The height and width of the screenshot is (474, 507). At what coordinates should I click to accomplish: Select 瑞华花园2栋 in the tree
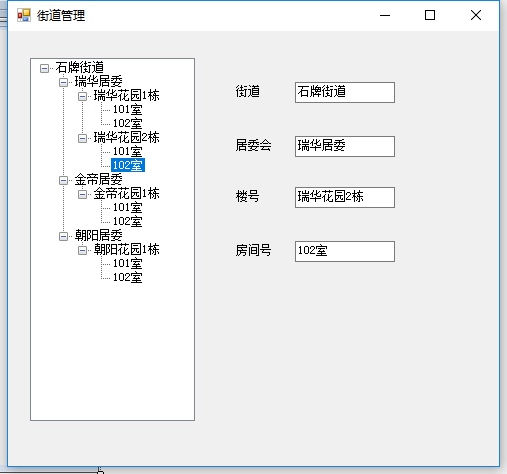(x=126, y=137)
